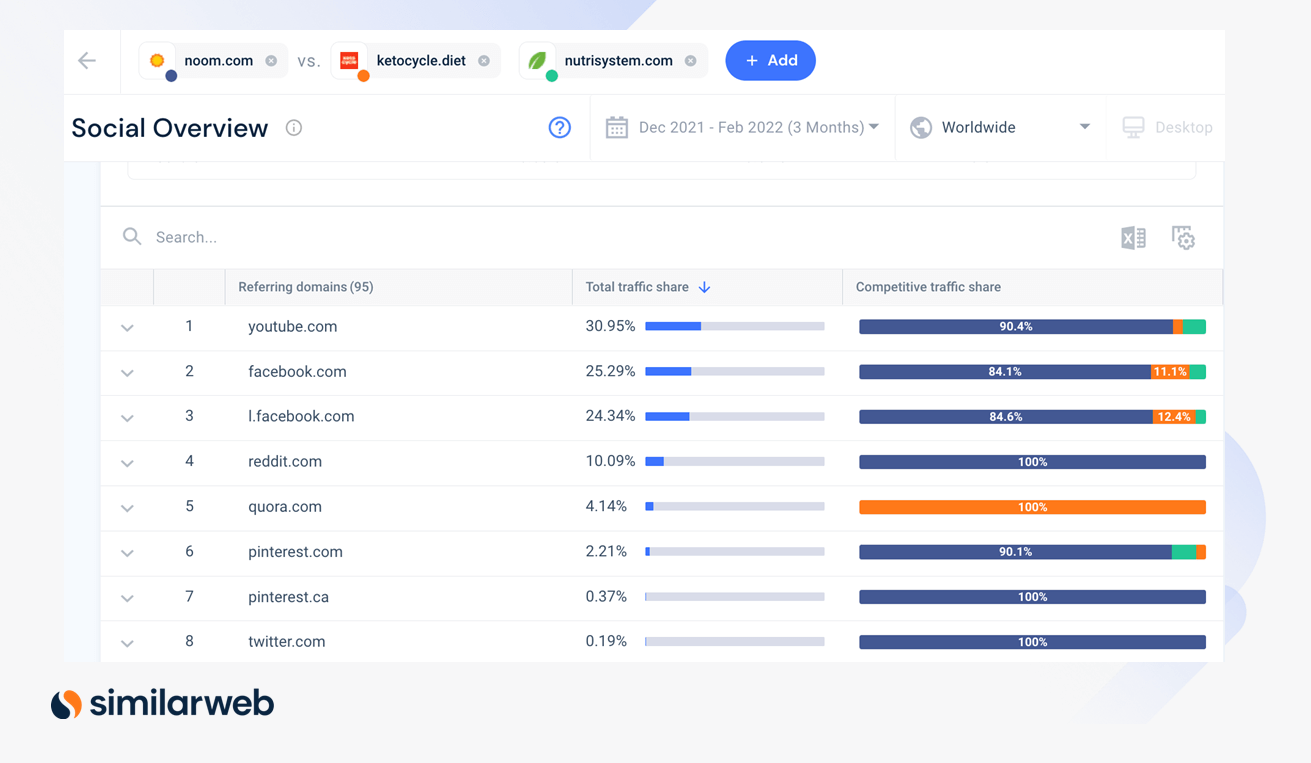Expand the youtube.com row details

127,327
